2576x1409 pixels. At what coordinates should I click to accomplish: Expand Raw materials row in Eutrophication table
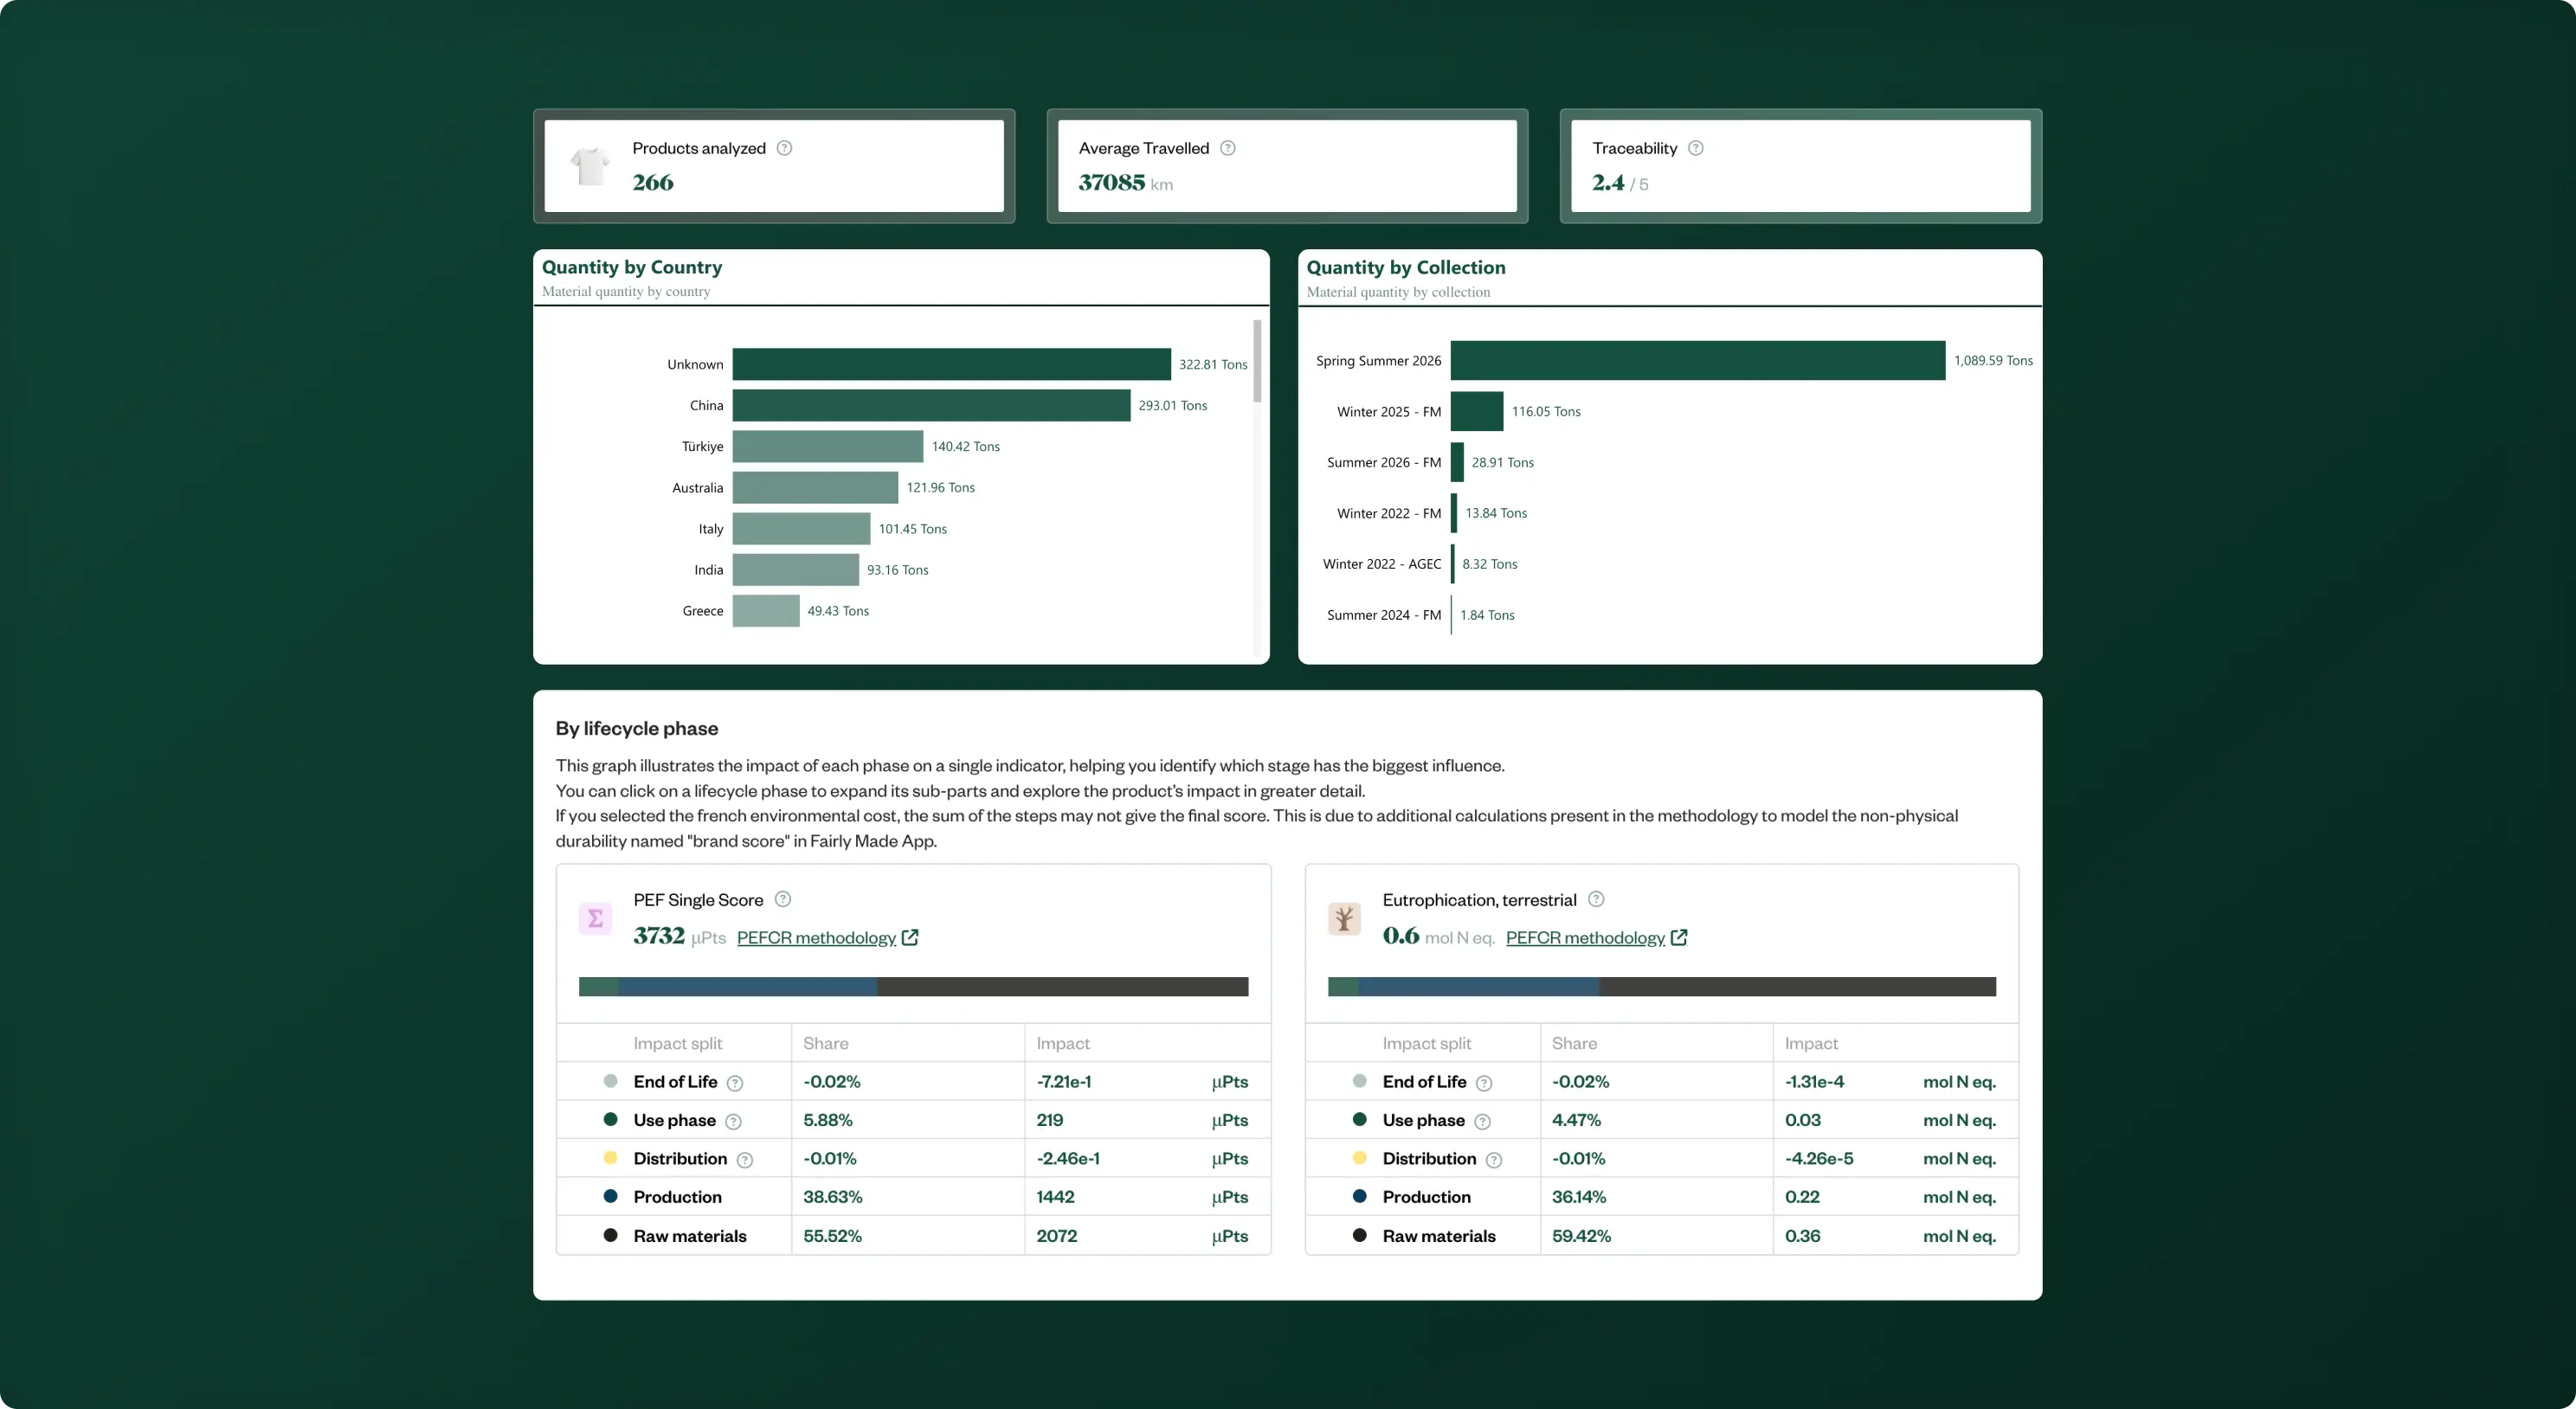pos(1662,1236)
